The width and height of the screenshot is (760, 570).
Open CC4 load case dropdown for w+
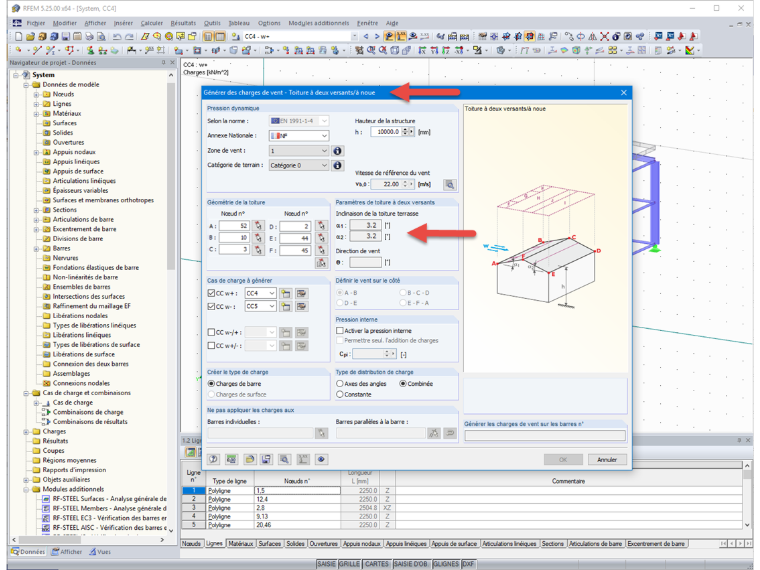pyautogui.click(x=272, y=293)
